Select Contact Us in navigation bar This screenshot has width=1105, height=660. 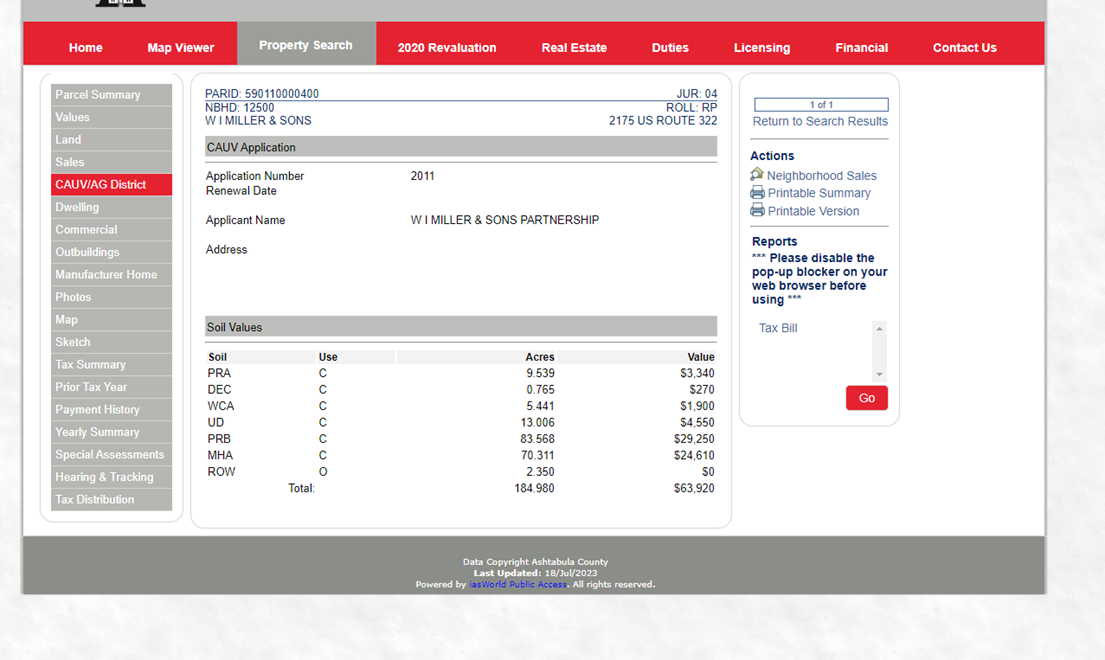pos(964,47)
